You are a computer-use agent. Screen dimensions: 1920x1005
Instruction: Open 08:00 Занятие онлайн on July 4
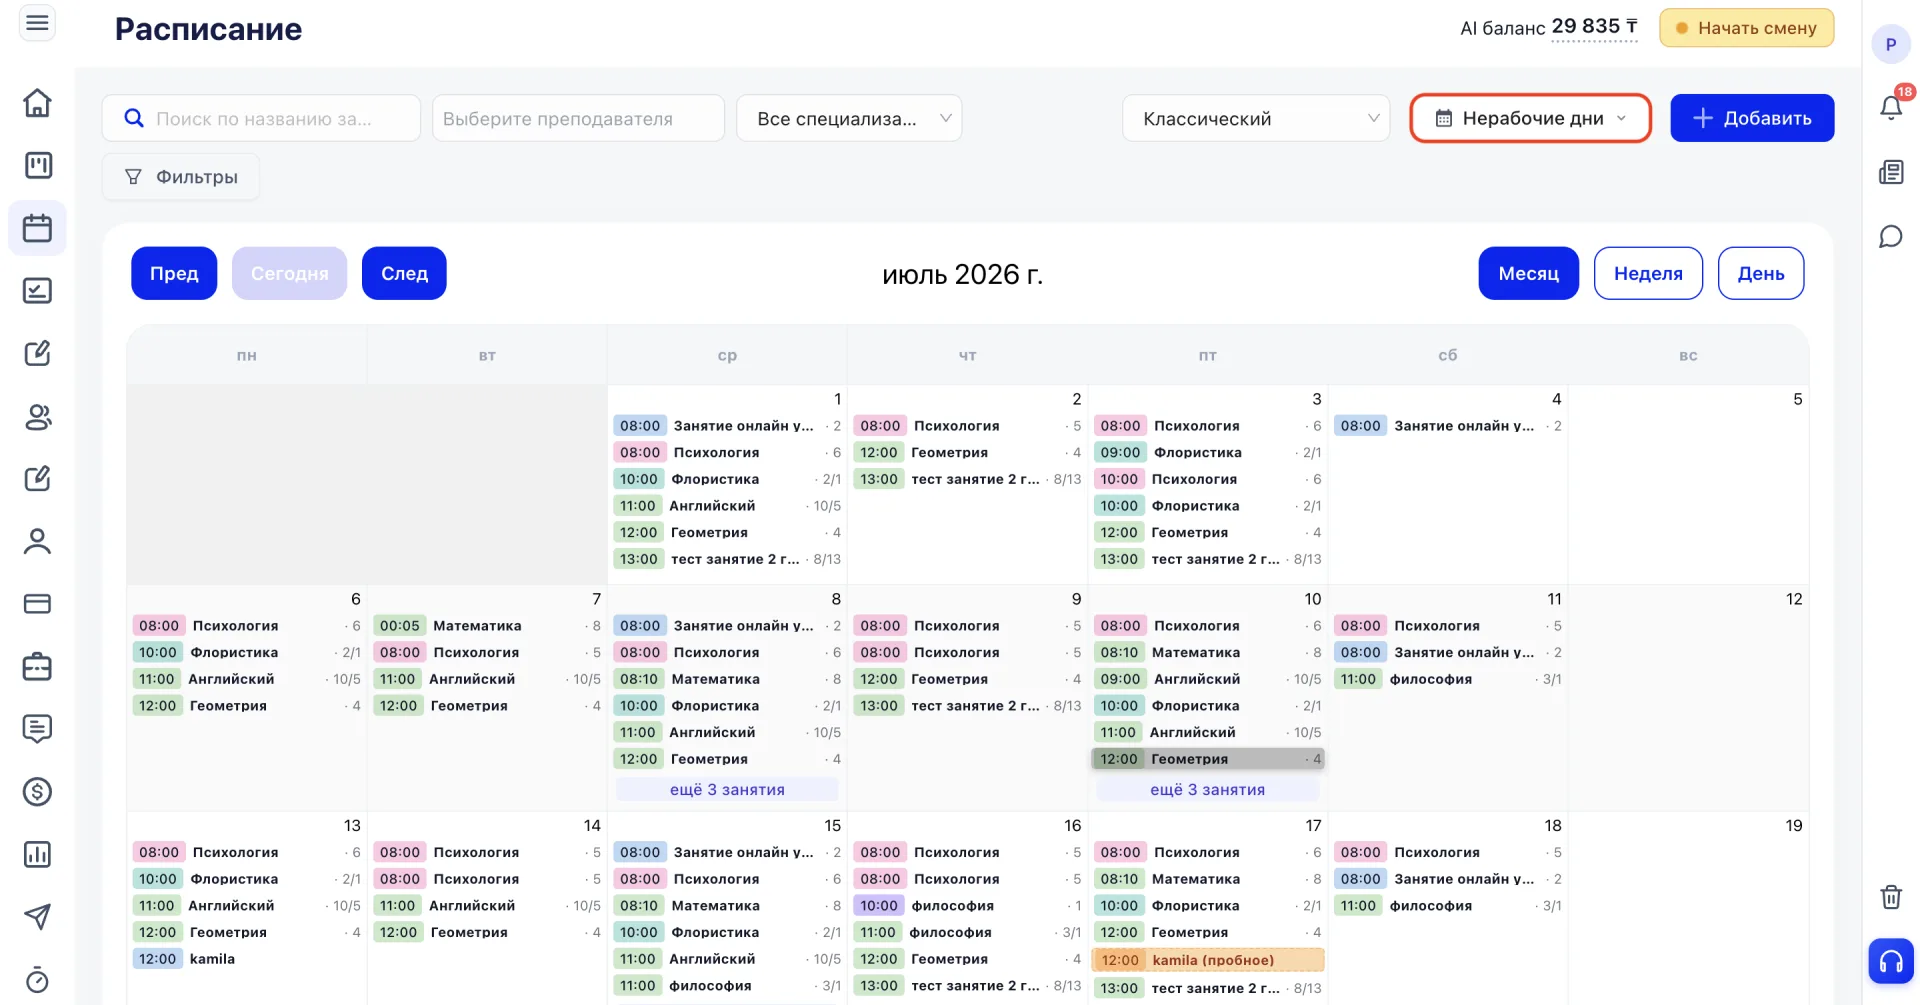point(1448,425)
